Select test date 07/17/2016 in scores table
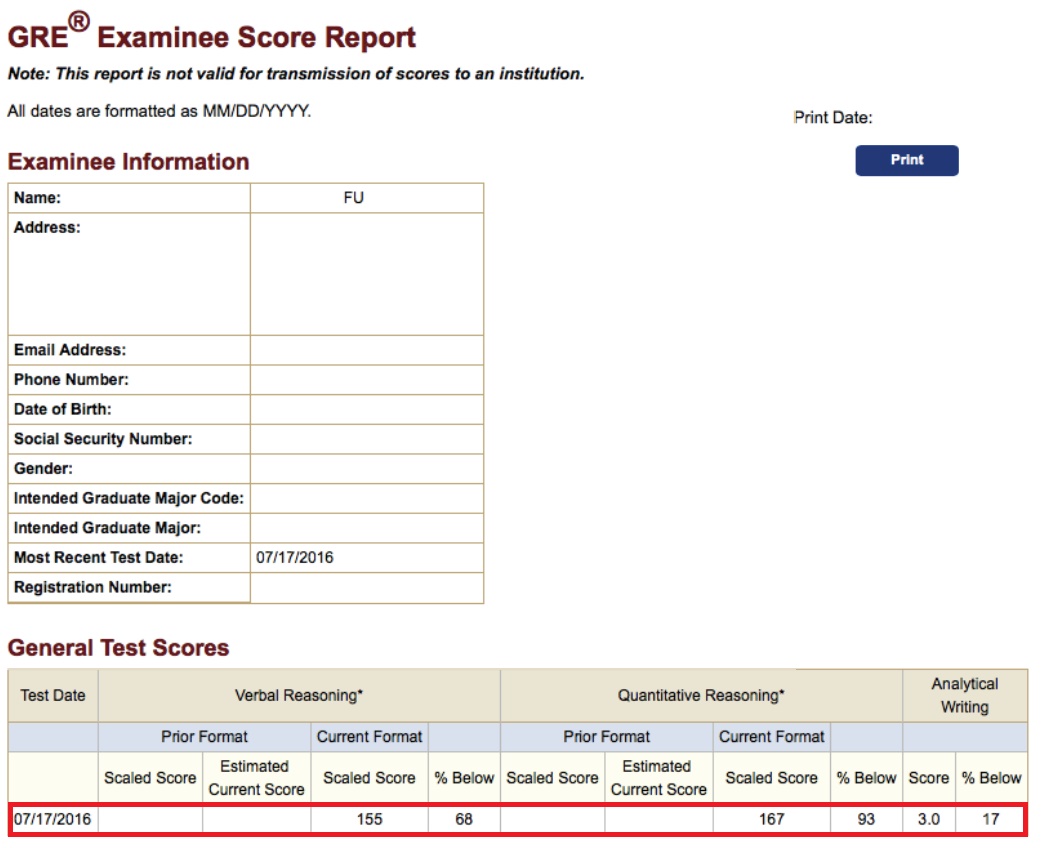The height and width of the screenshot is (848, 1060). [52, 819]
